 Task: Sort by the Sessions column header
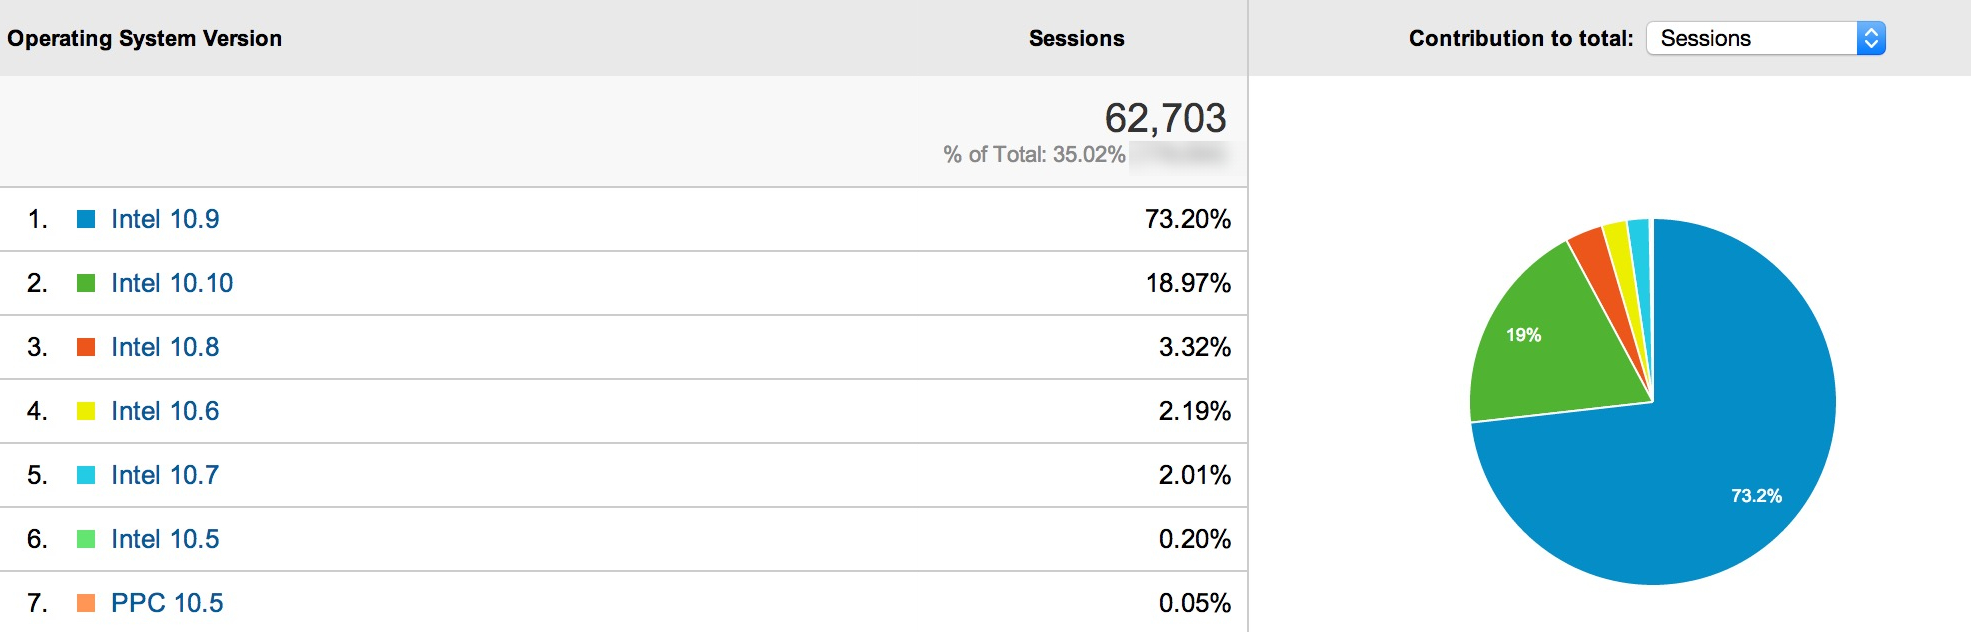(1076, 38)
